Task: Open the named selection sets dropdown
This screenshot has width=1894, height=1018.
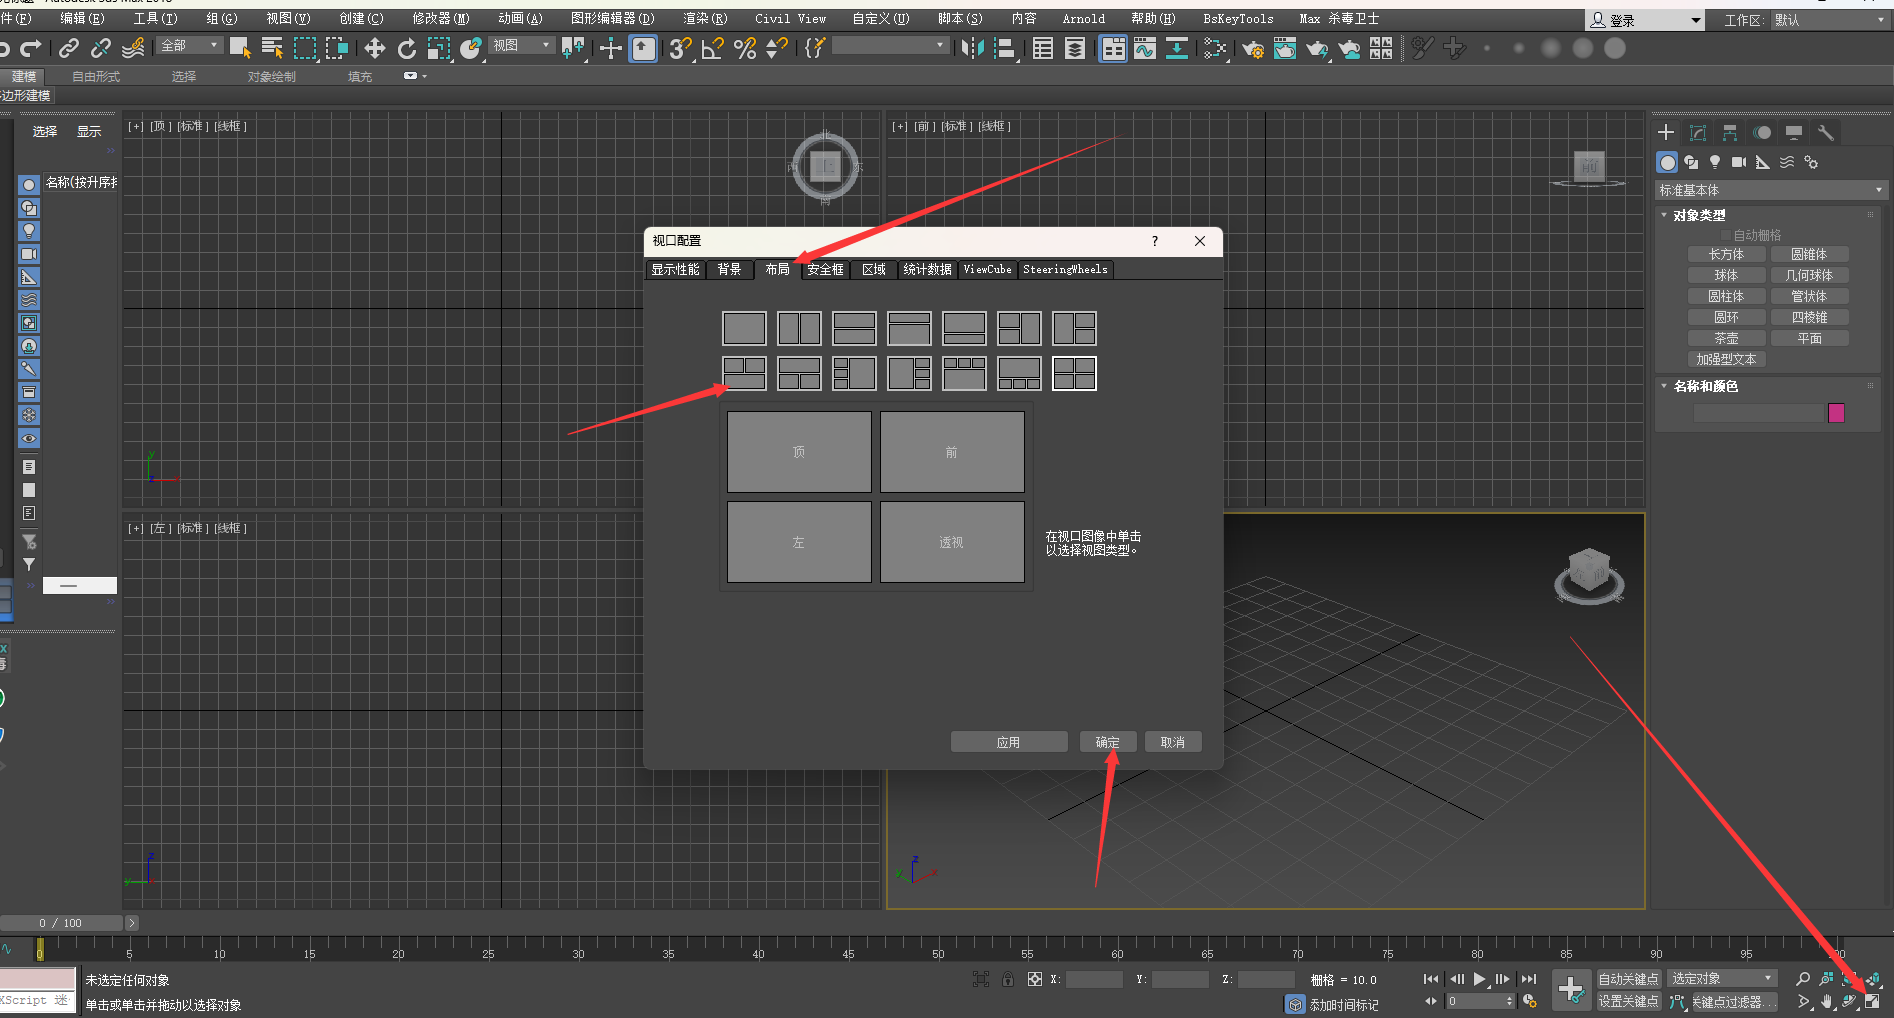Action: pyautogui.click(x=890, y=46)
